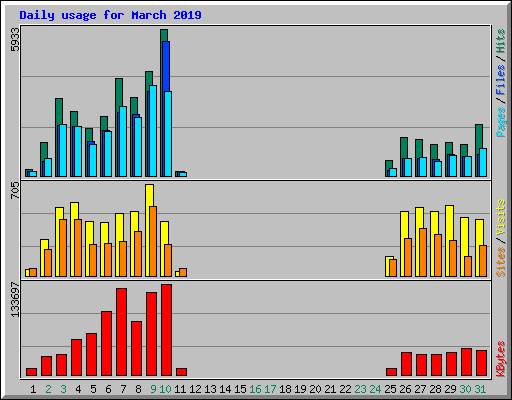Click the 5933 hits axis value
512x400 pixels.
click(x=15, y=39)
